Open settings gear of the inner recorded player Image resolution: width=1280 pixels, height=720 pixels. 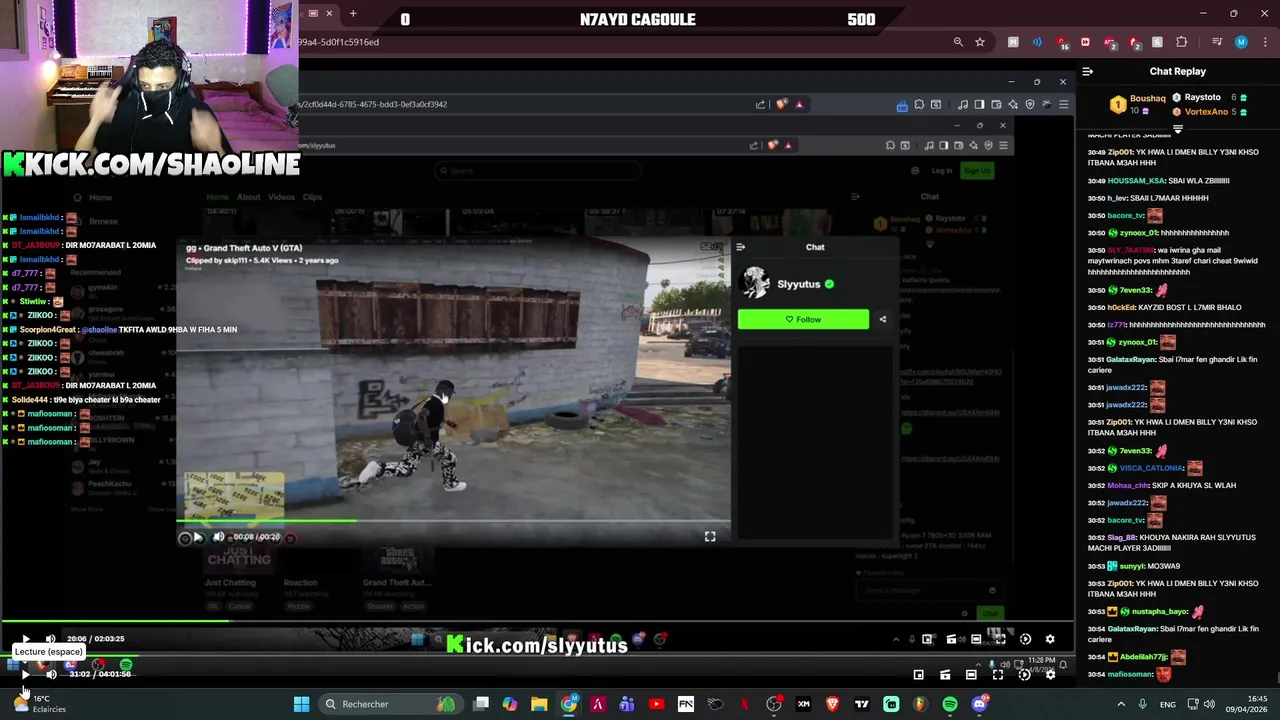click(x=1050, y=639)
